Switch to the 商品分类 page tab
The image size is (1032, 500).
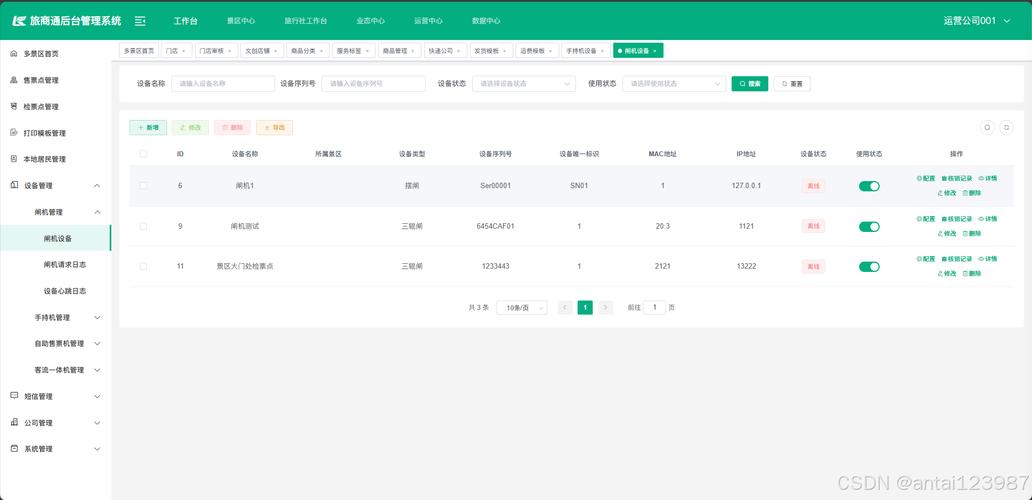[308, 51]
